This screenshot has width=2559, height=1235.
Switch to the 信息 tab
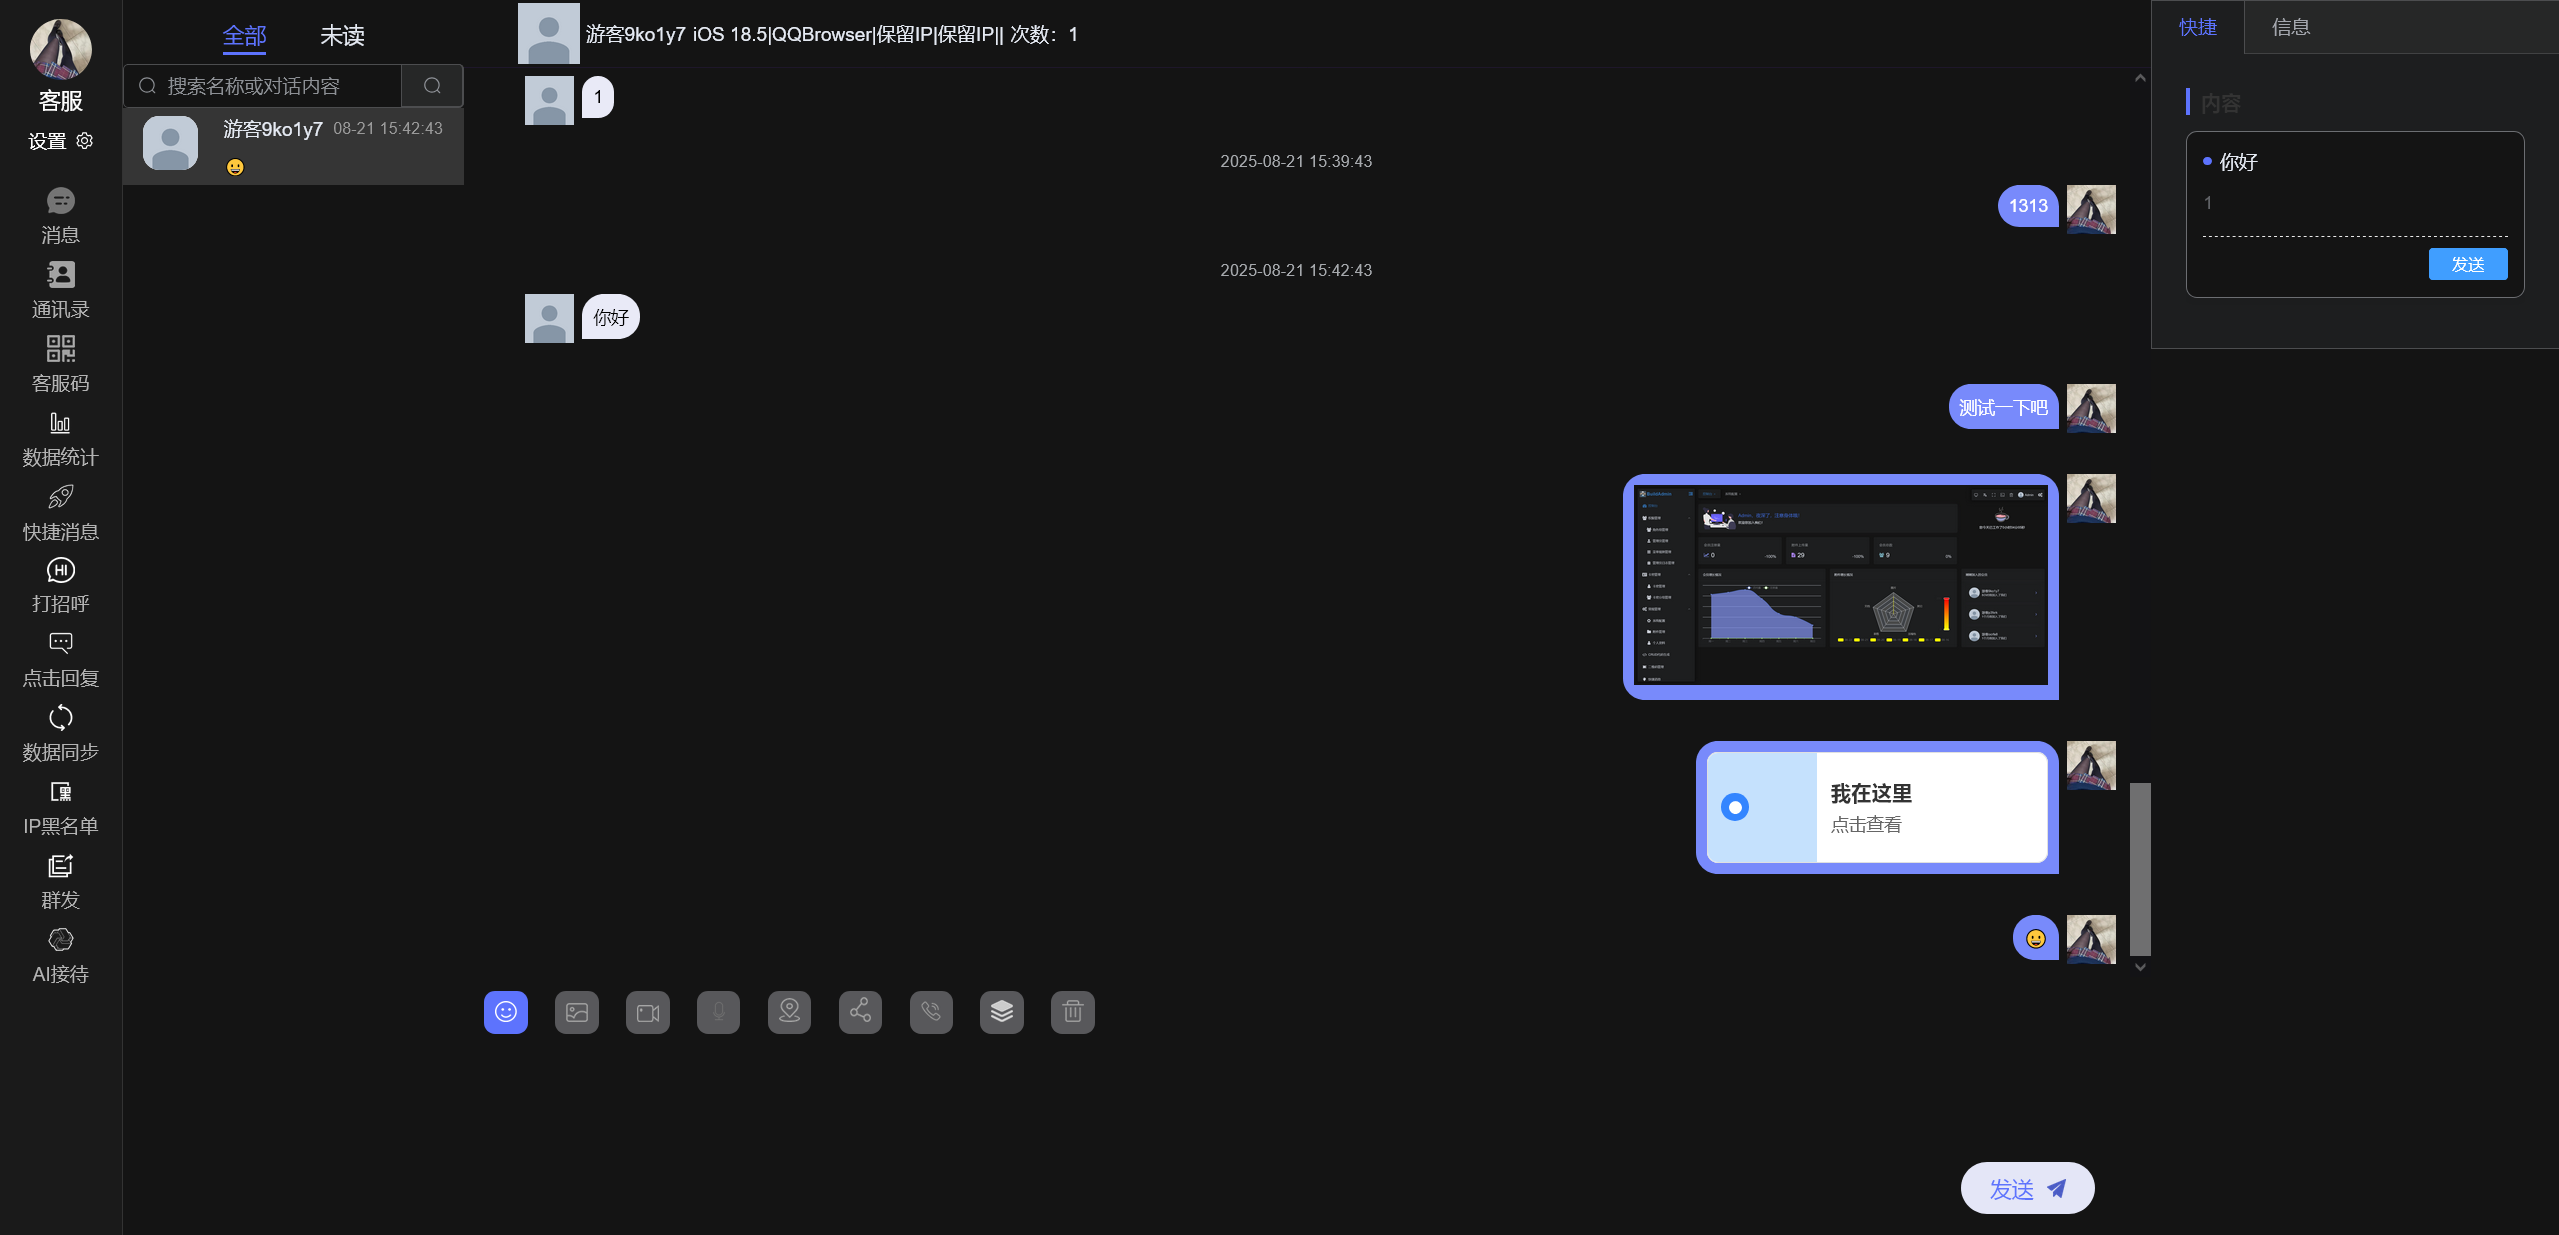pos(2290,27)
